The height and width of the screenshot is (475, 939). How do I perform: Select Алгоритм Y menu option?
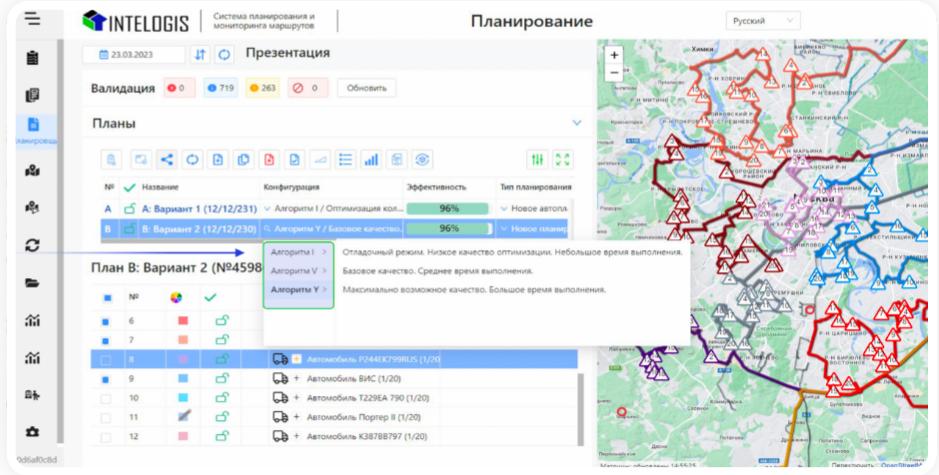pos(298,290)
